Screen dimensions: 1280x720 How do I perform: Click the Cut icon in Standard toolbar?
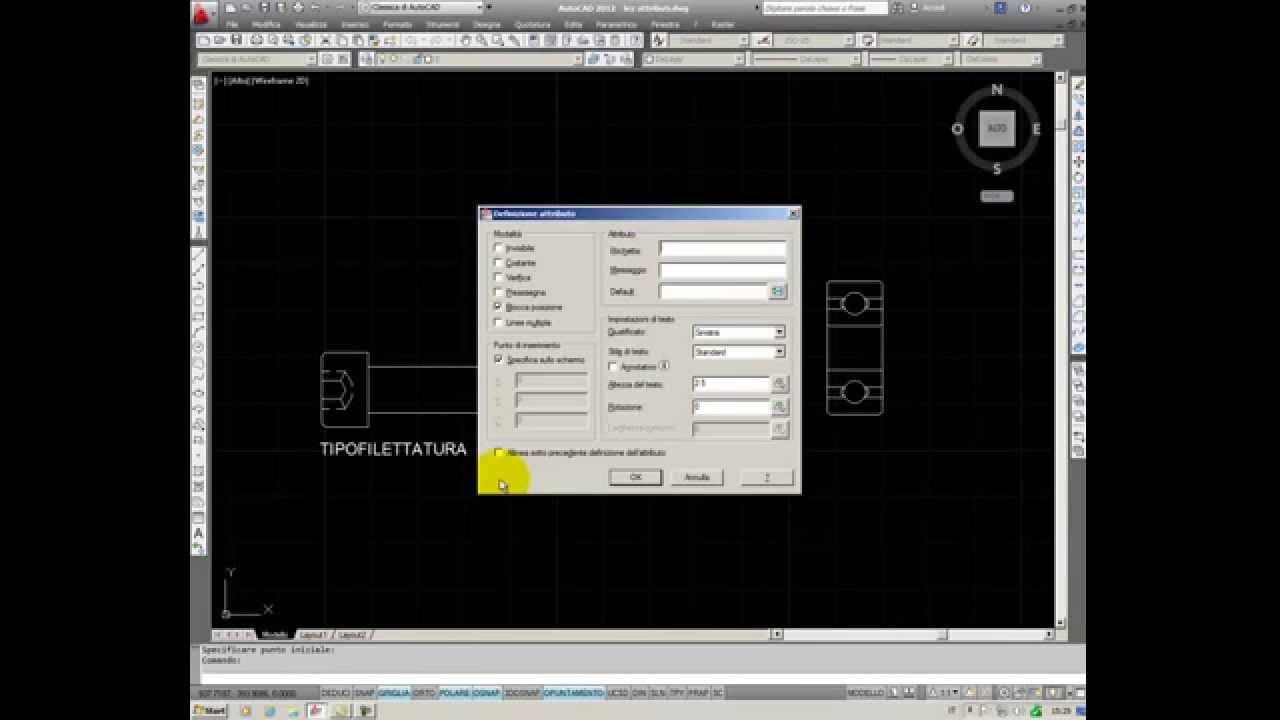click(x=327, y=40)
